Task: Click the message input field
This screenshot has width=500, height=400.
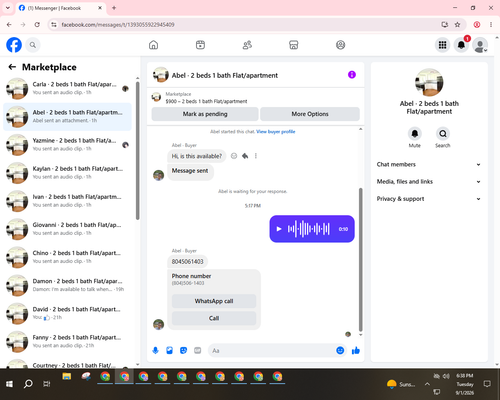Action: 272,351
